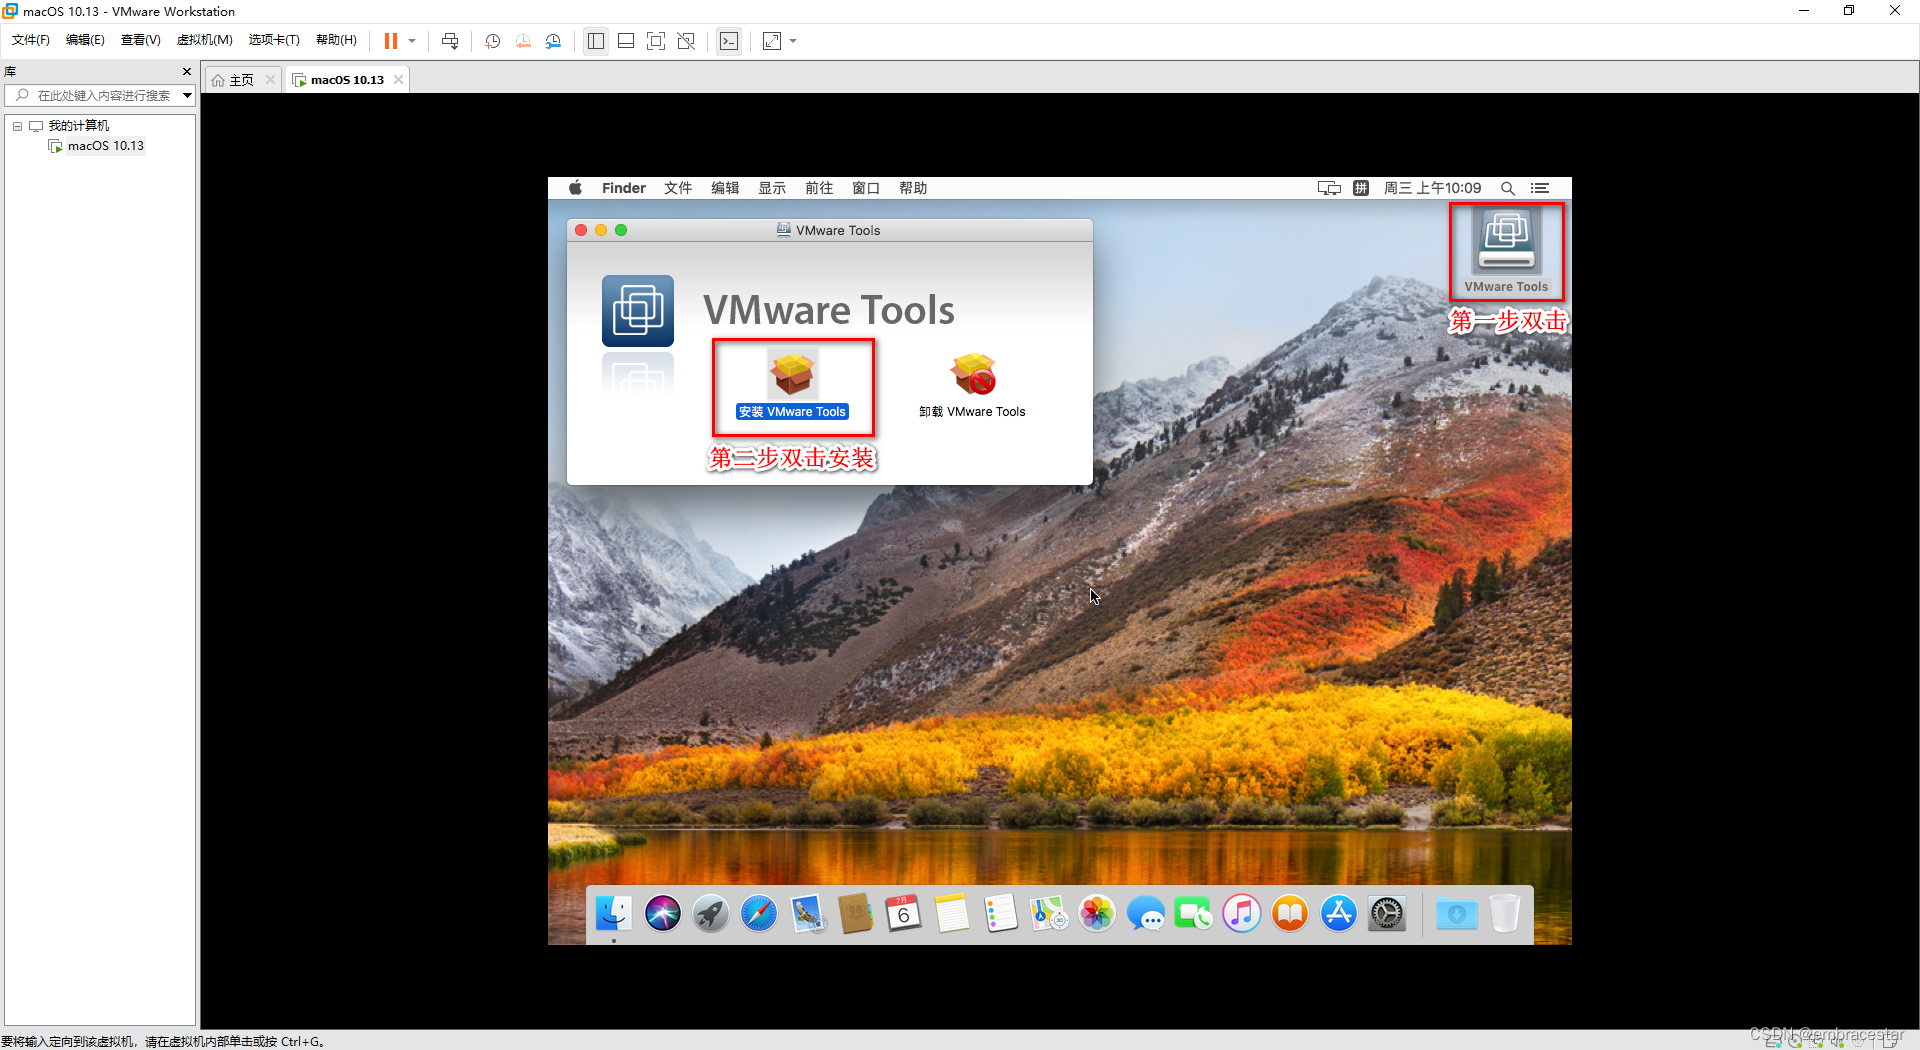Launch Siri from the Dock
Image resolution: width=1920 pixels, height=1050 pixels.
pos(662,913)
